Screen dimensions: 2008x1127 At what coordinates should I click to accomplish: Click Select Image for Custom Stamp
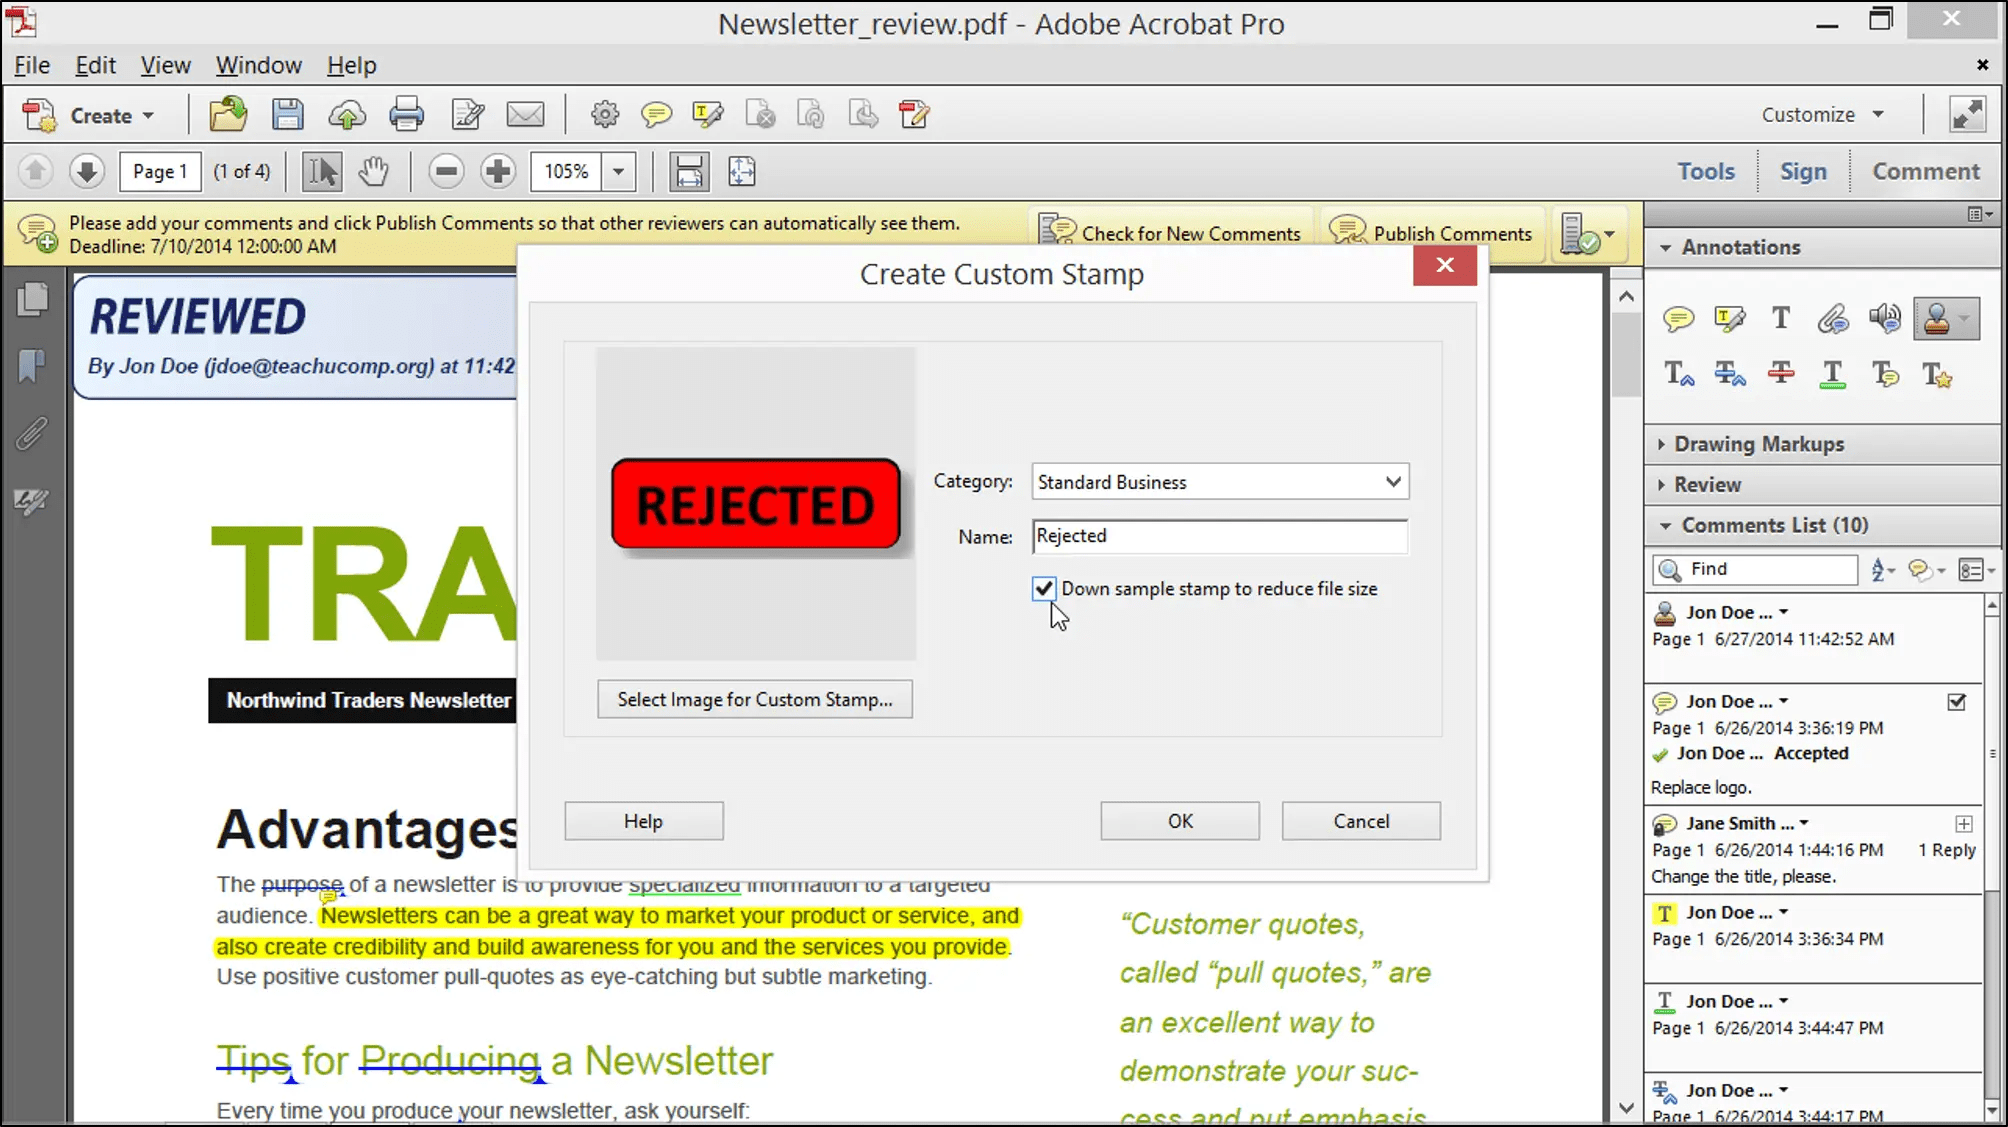coord(755,699)
